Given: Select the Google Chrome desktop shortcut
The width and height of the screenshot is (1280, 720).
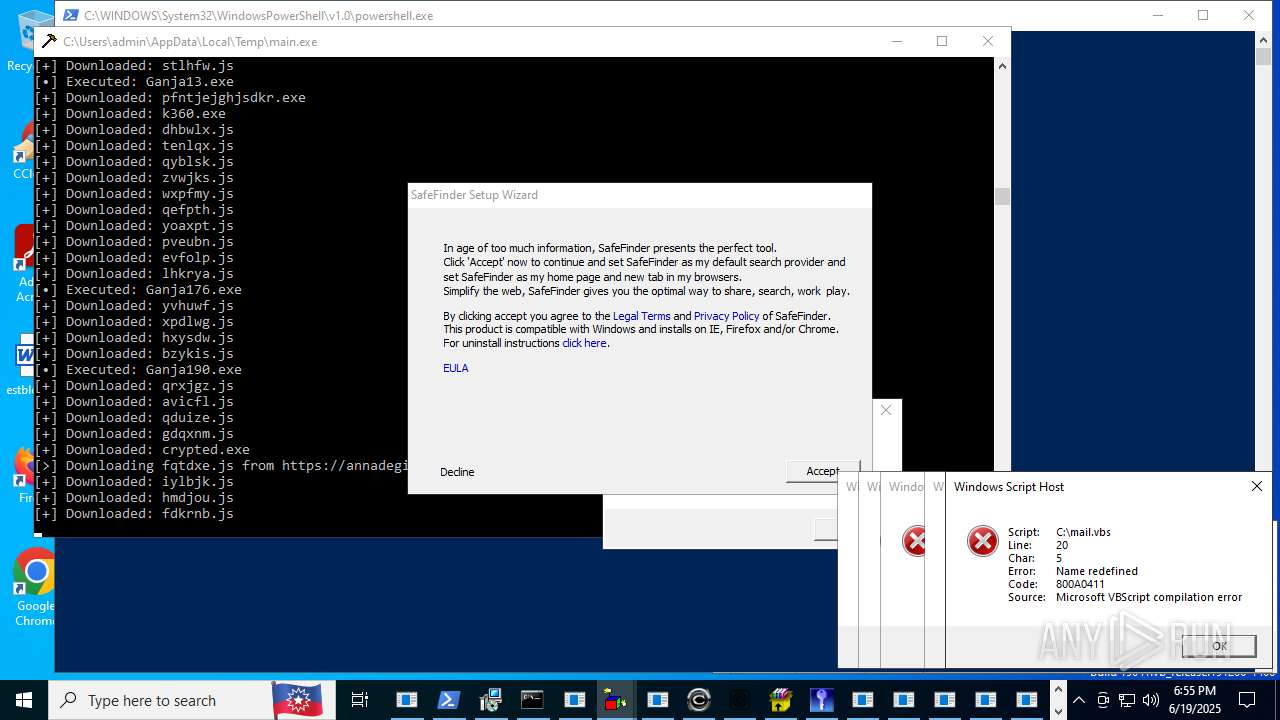Looking at the screenshot, I should [35, 587].
